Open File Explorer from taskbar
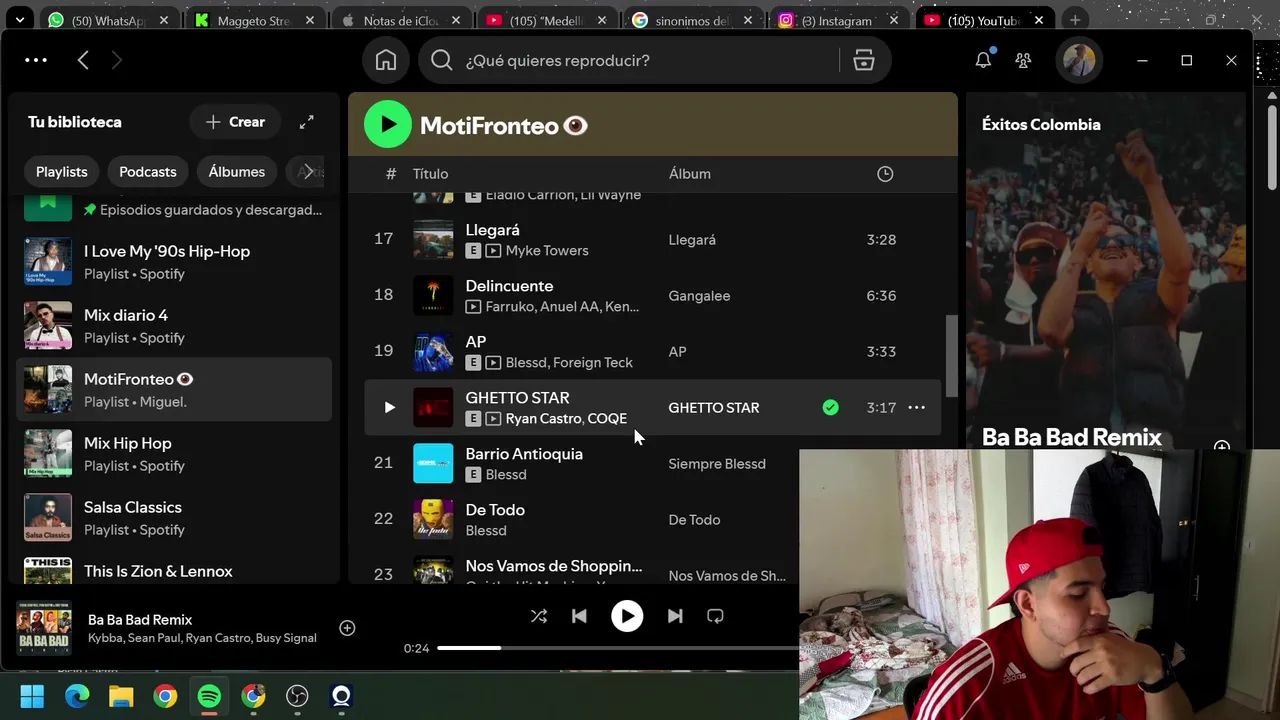 [x=121, y=696]
